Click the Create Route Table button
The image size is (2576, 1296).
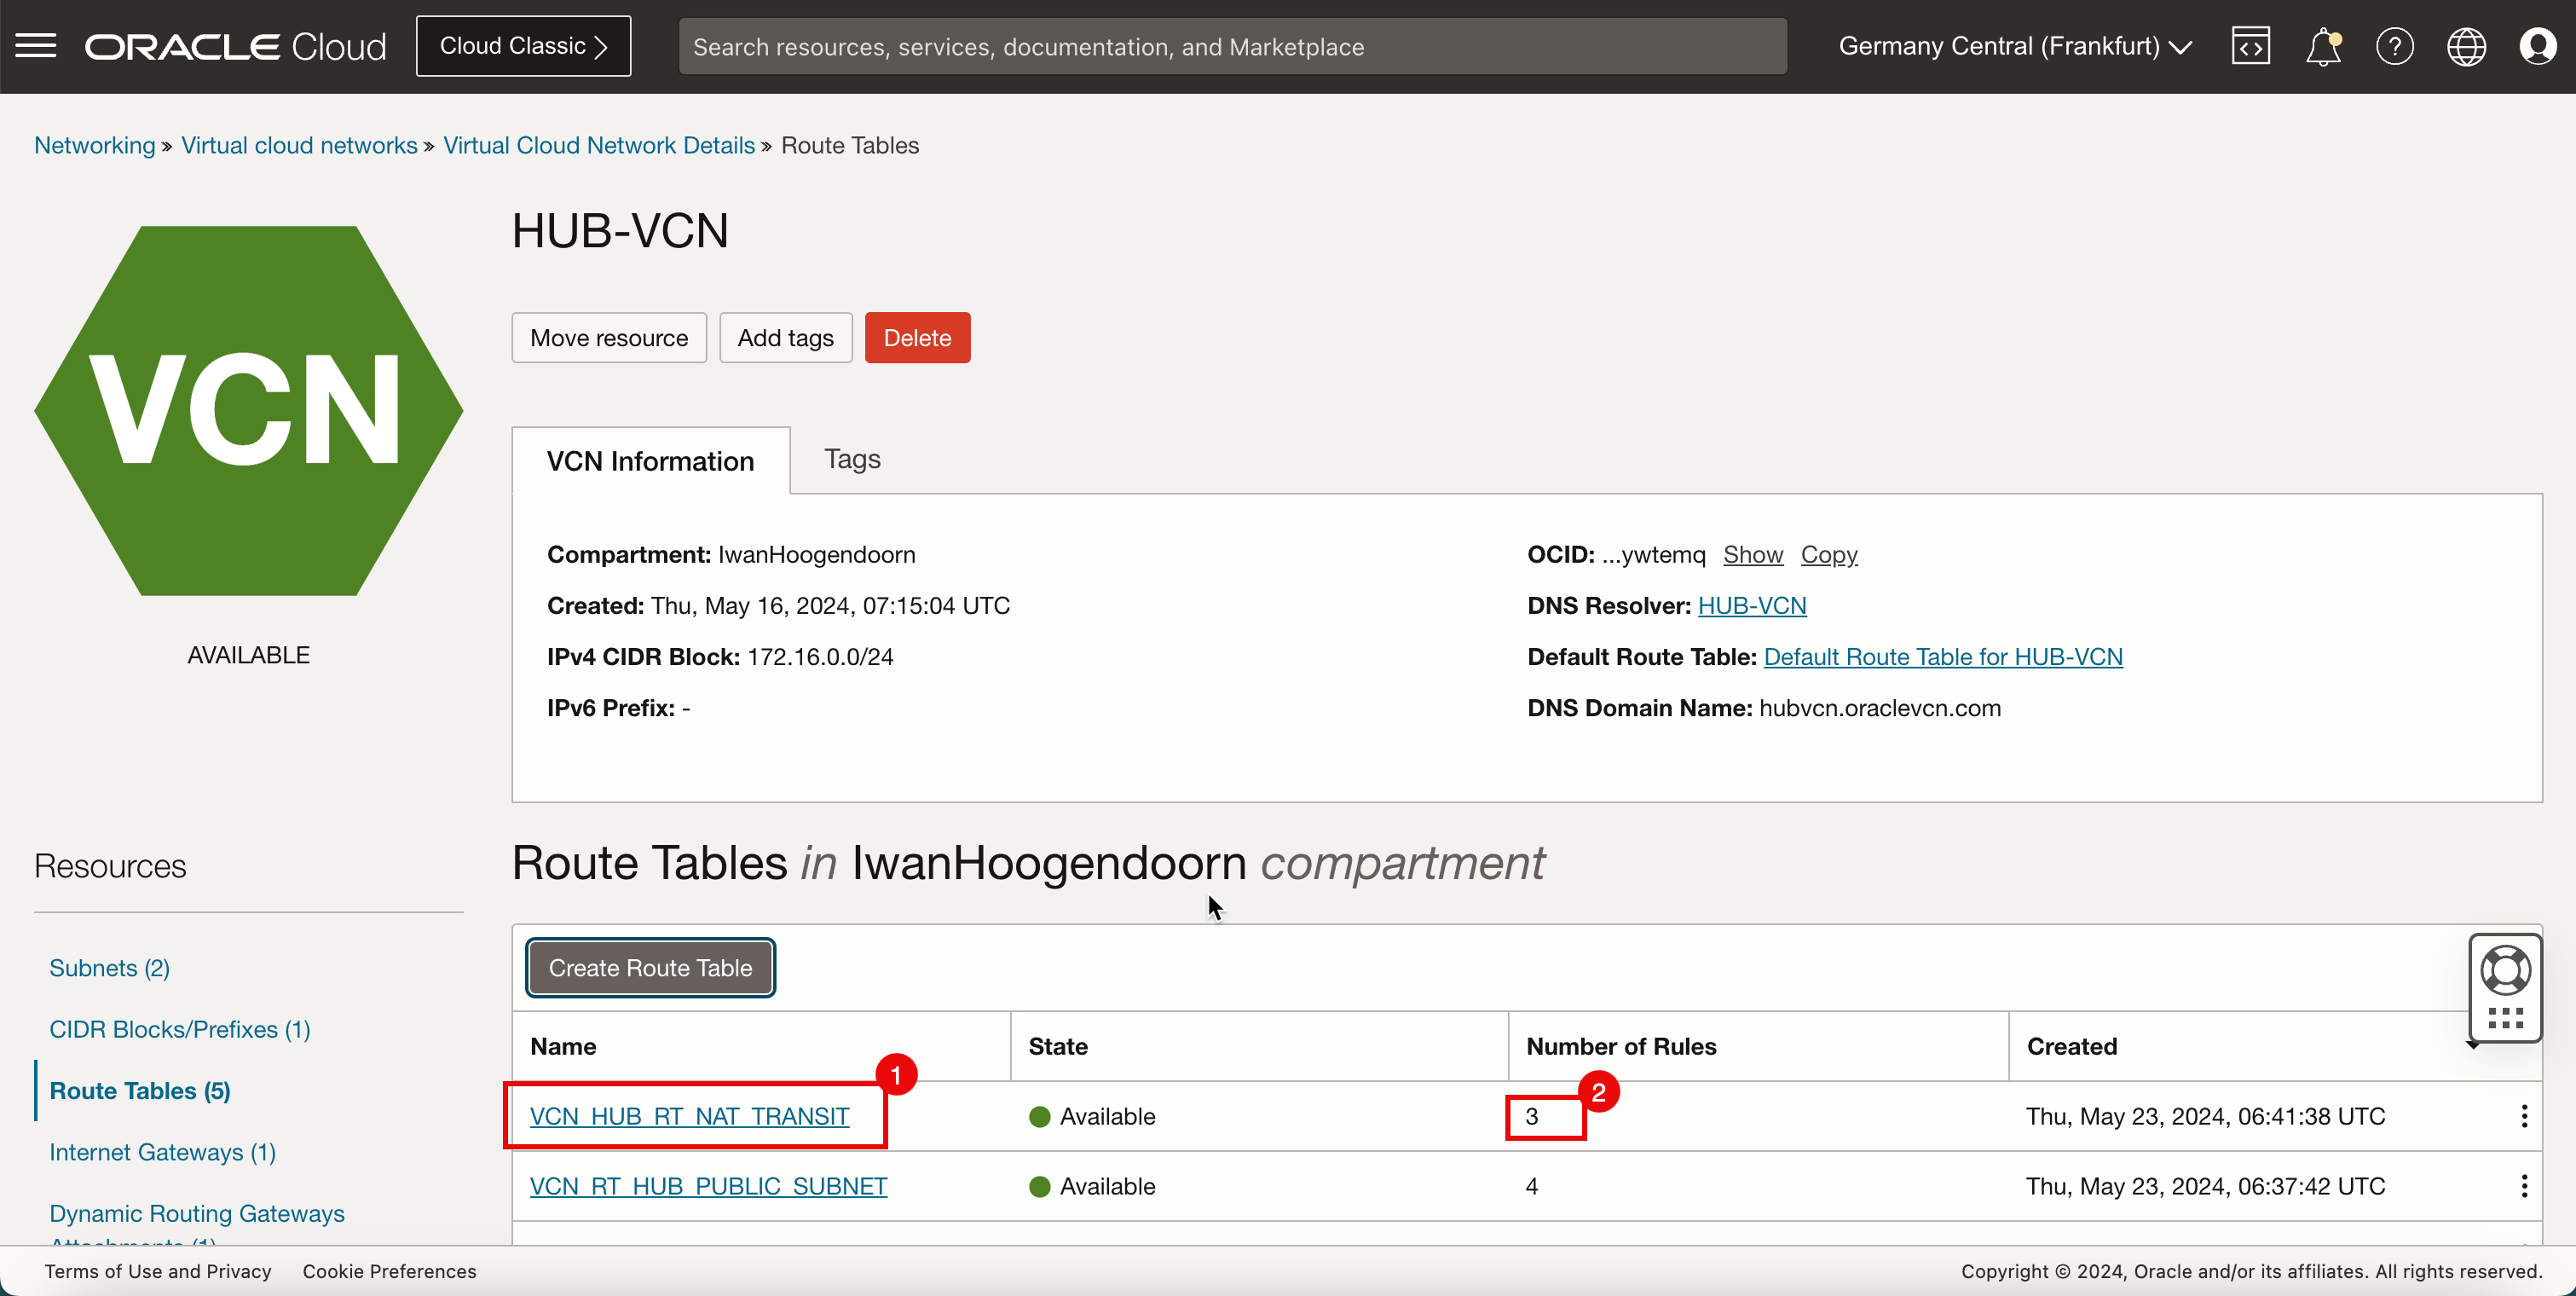coord(650,967)
